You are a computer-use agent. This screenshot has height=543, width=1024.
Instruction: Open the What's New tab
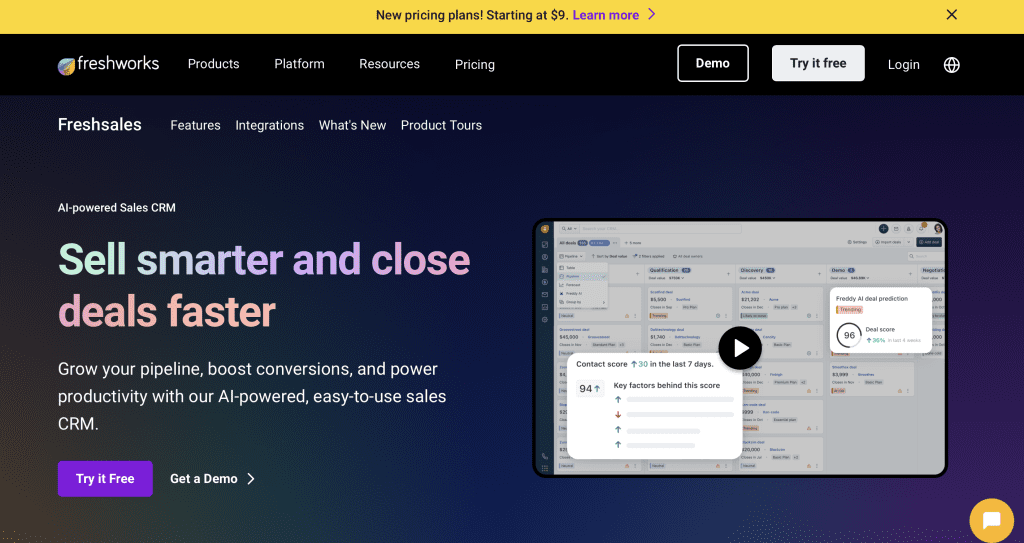[352, 125]
